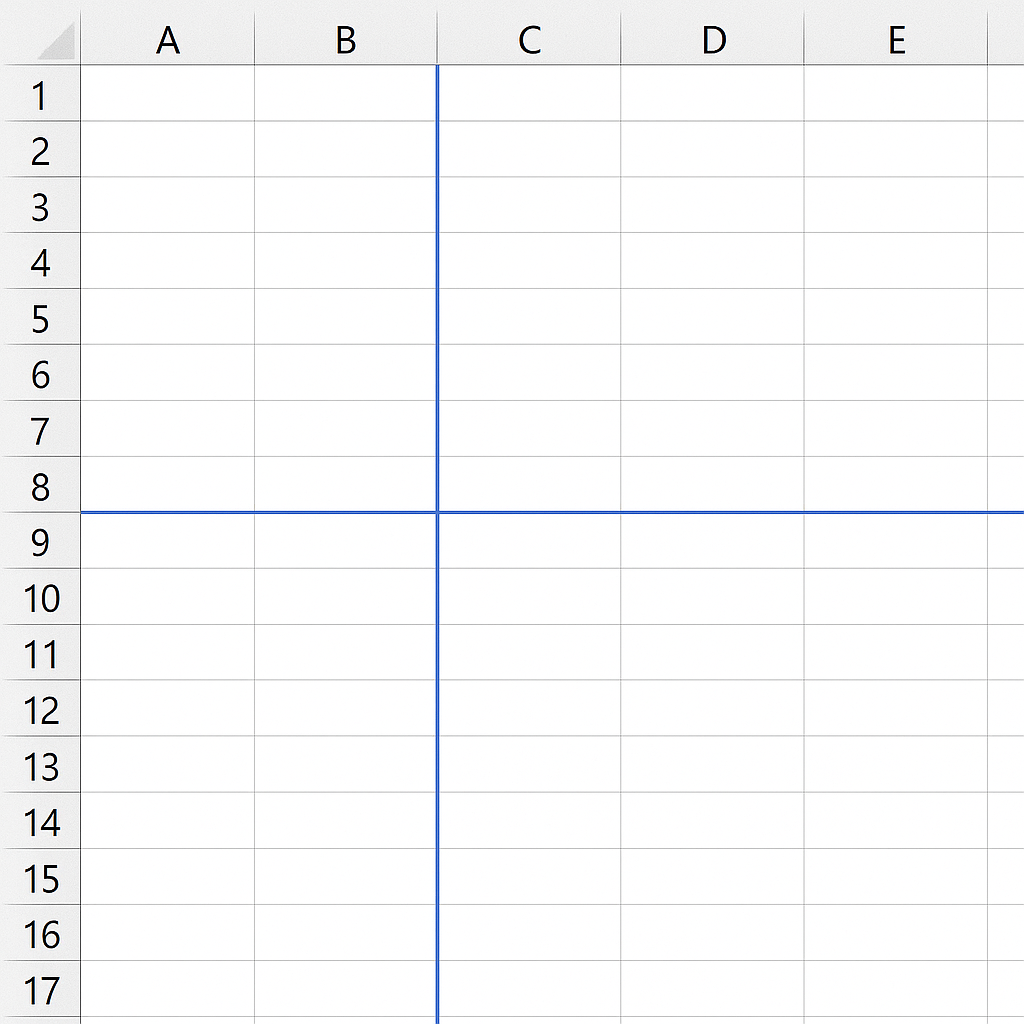Click cell A1
Image resolution: width=1024 pixels, height=1024 pixels.
point(168,93)
